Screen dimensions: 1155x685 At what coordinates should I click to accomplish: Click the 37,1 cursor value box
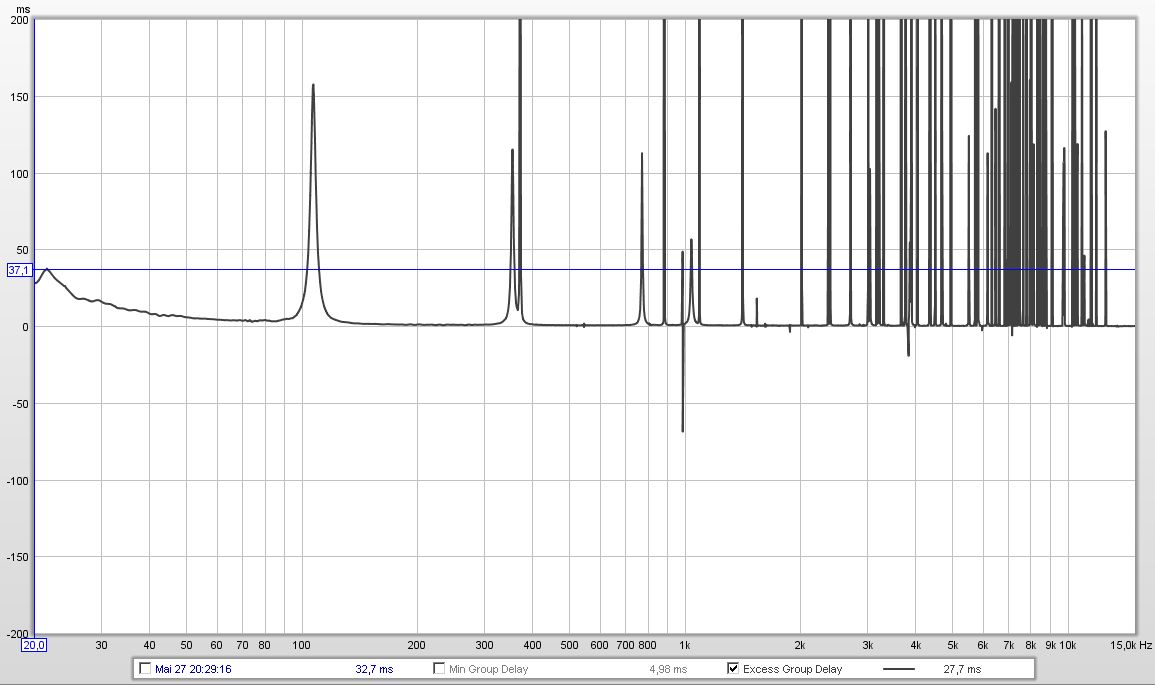tap(19, 270)
